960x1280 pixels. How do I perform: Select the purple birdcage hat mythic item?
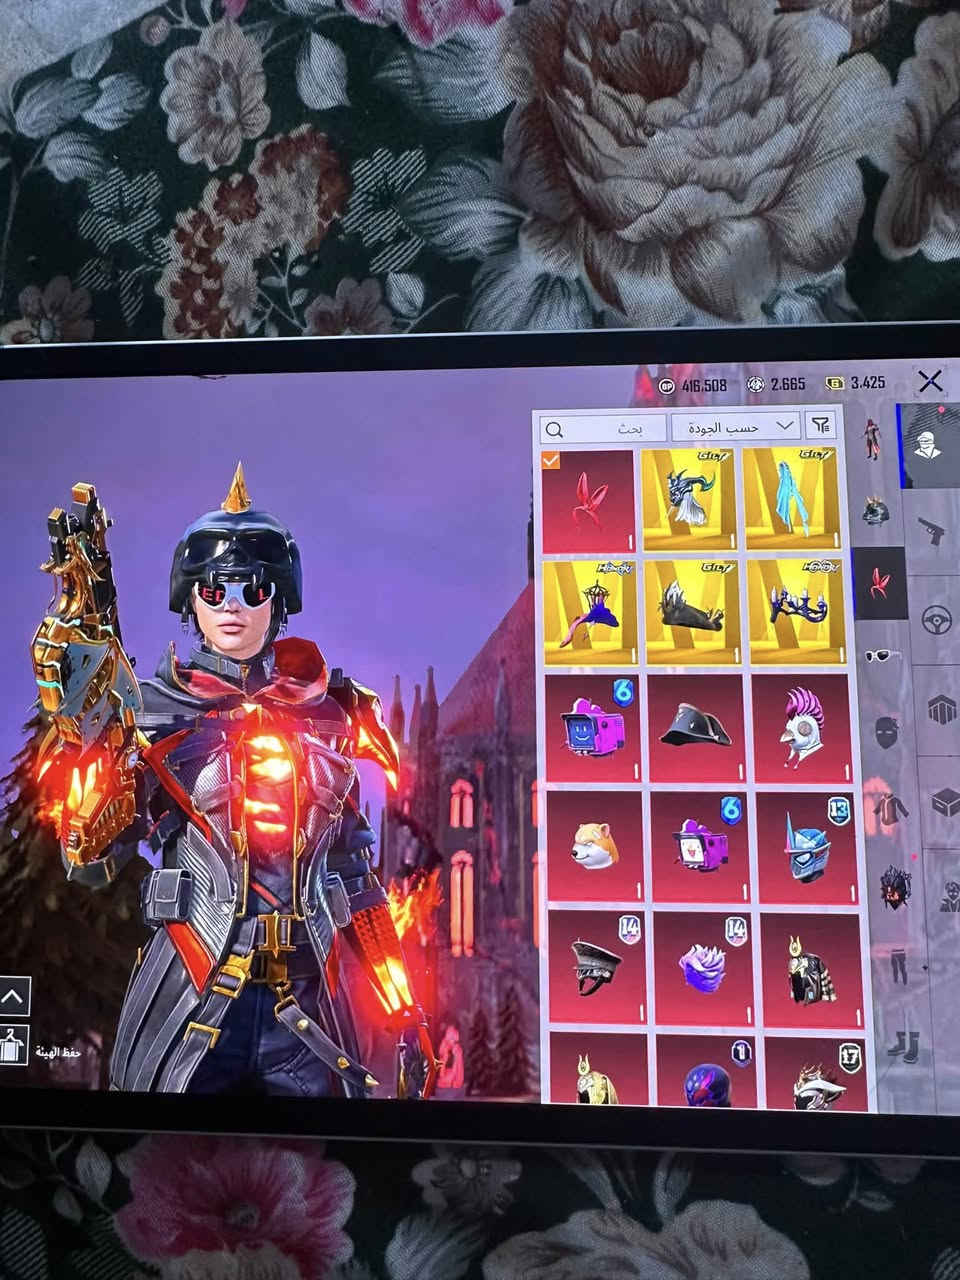coord(590,613)
